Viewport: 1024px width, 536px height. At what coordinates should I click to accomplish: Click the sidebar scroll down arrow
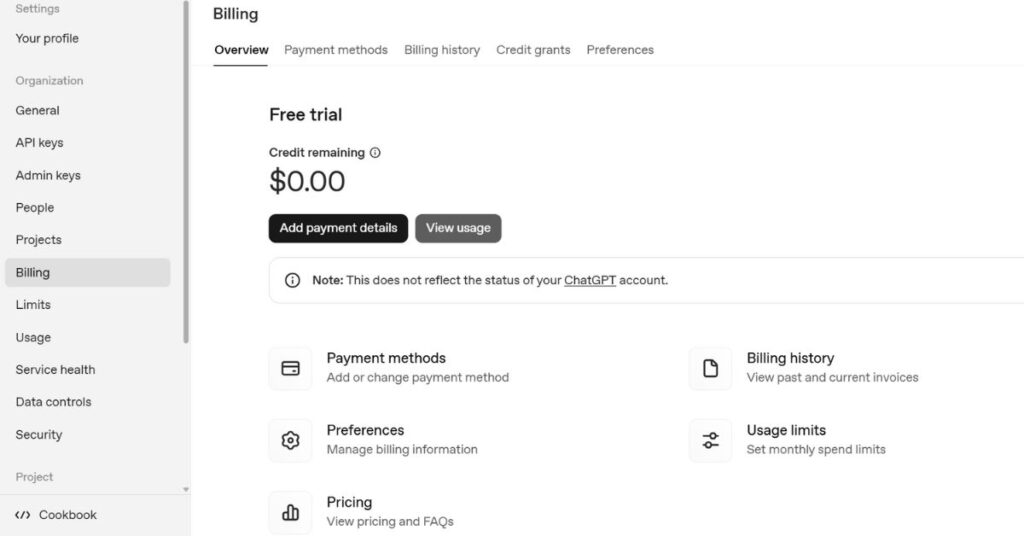(x=185, y=489)
